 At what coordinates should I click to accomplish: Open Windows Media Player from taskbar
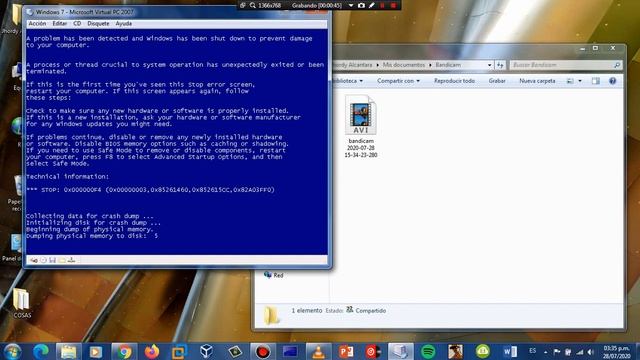click(96, 351)
